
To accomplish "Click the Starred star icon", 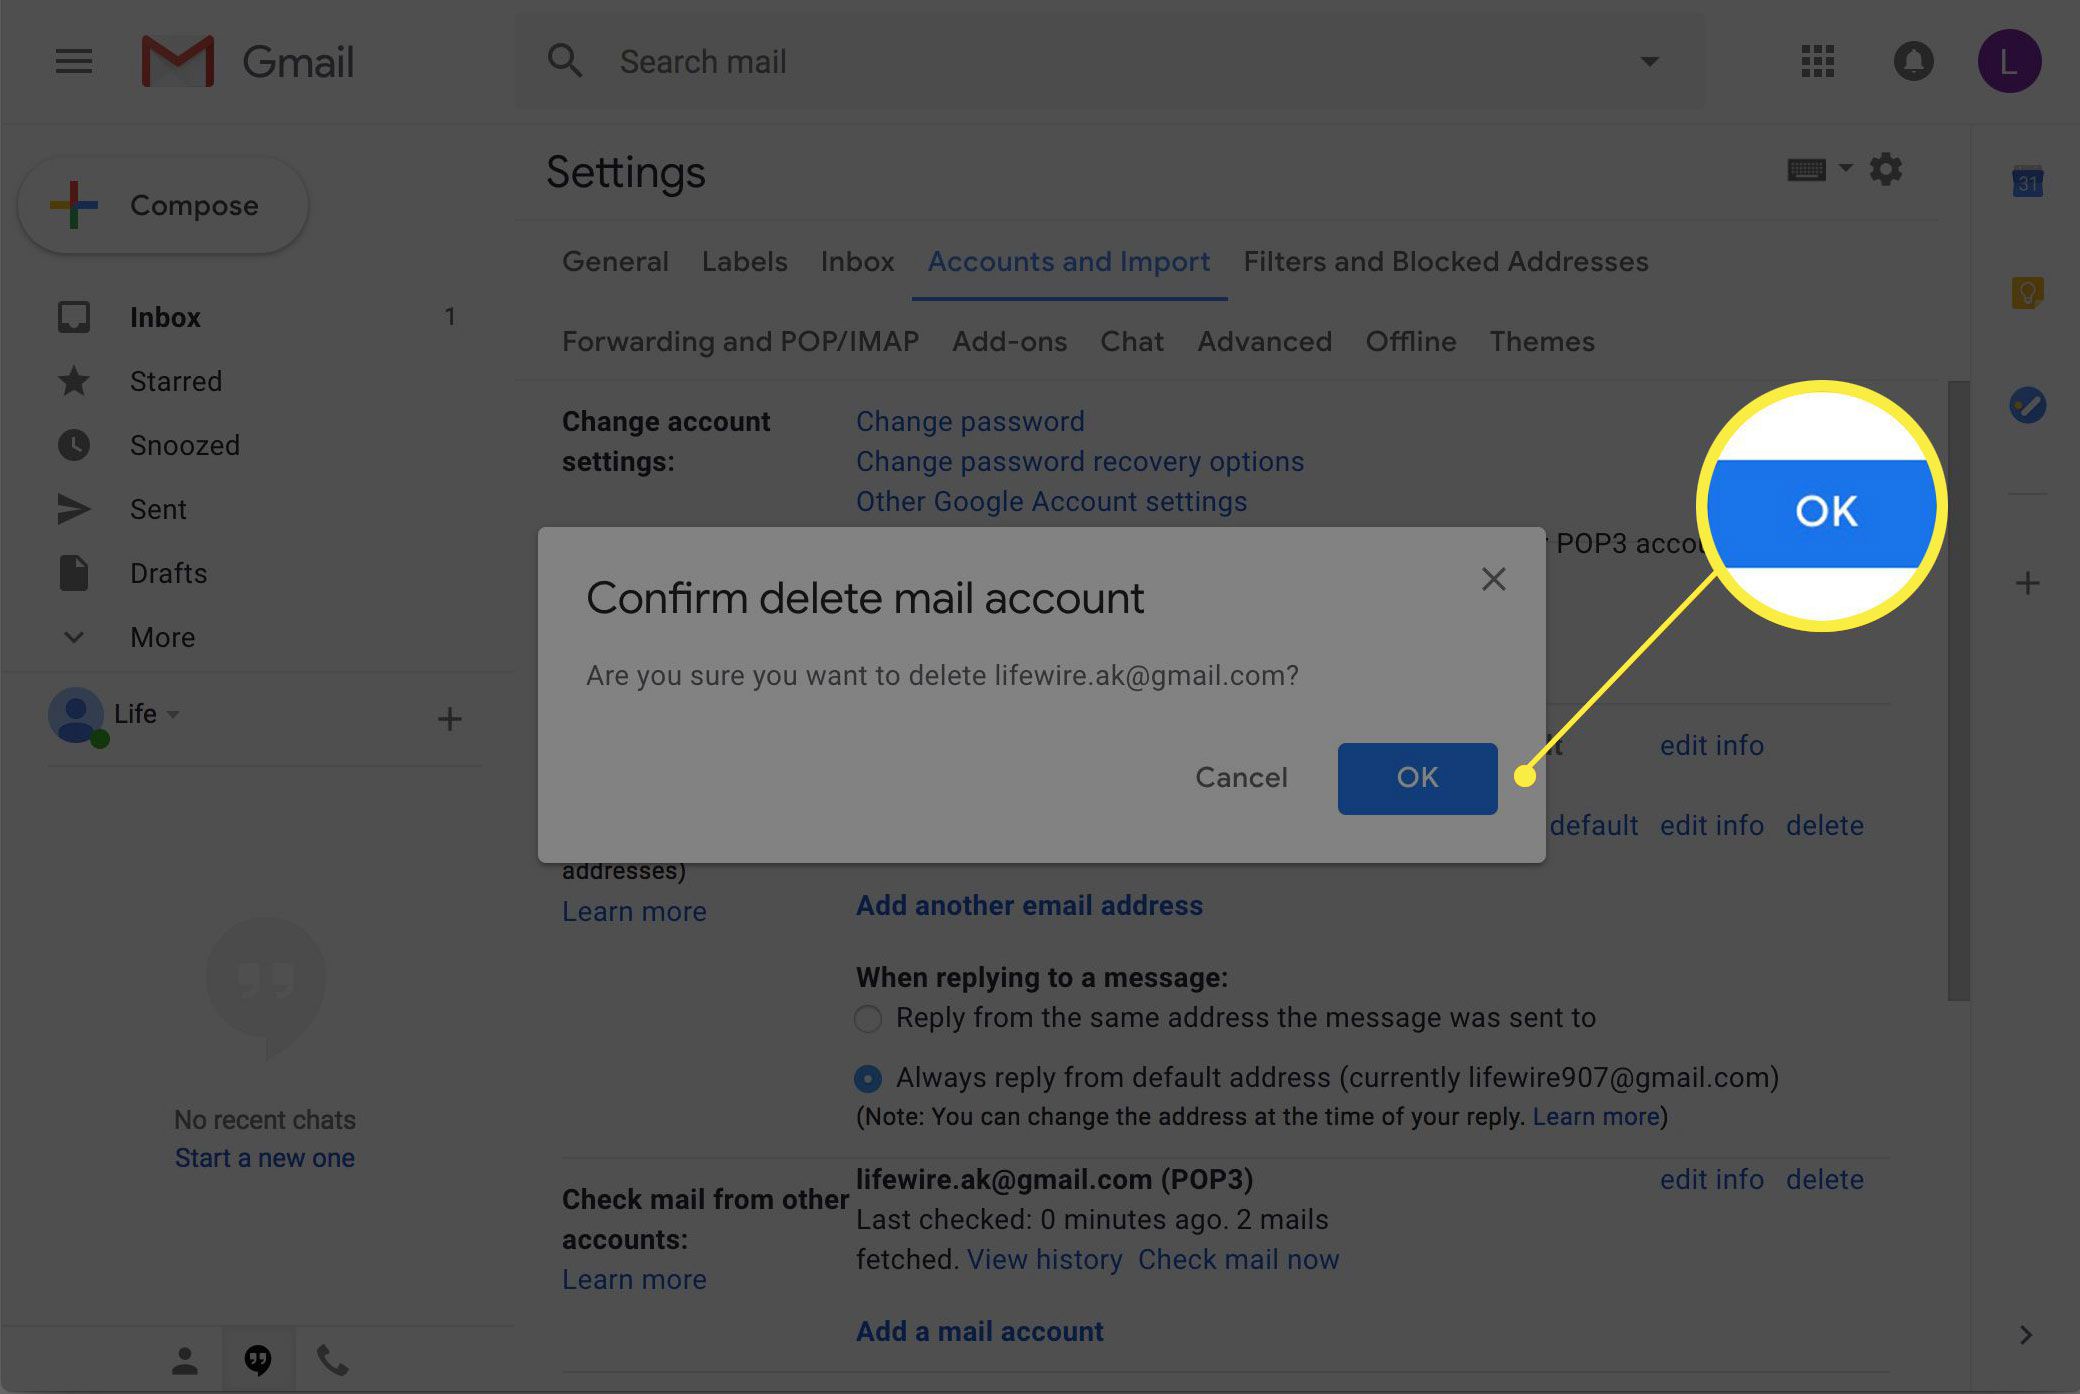I will click(x=73, y=381).
